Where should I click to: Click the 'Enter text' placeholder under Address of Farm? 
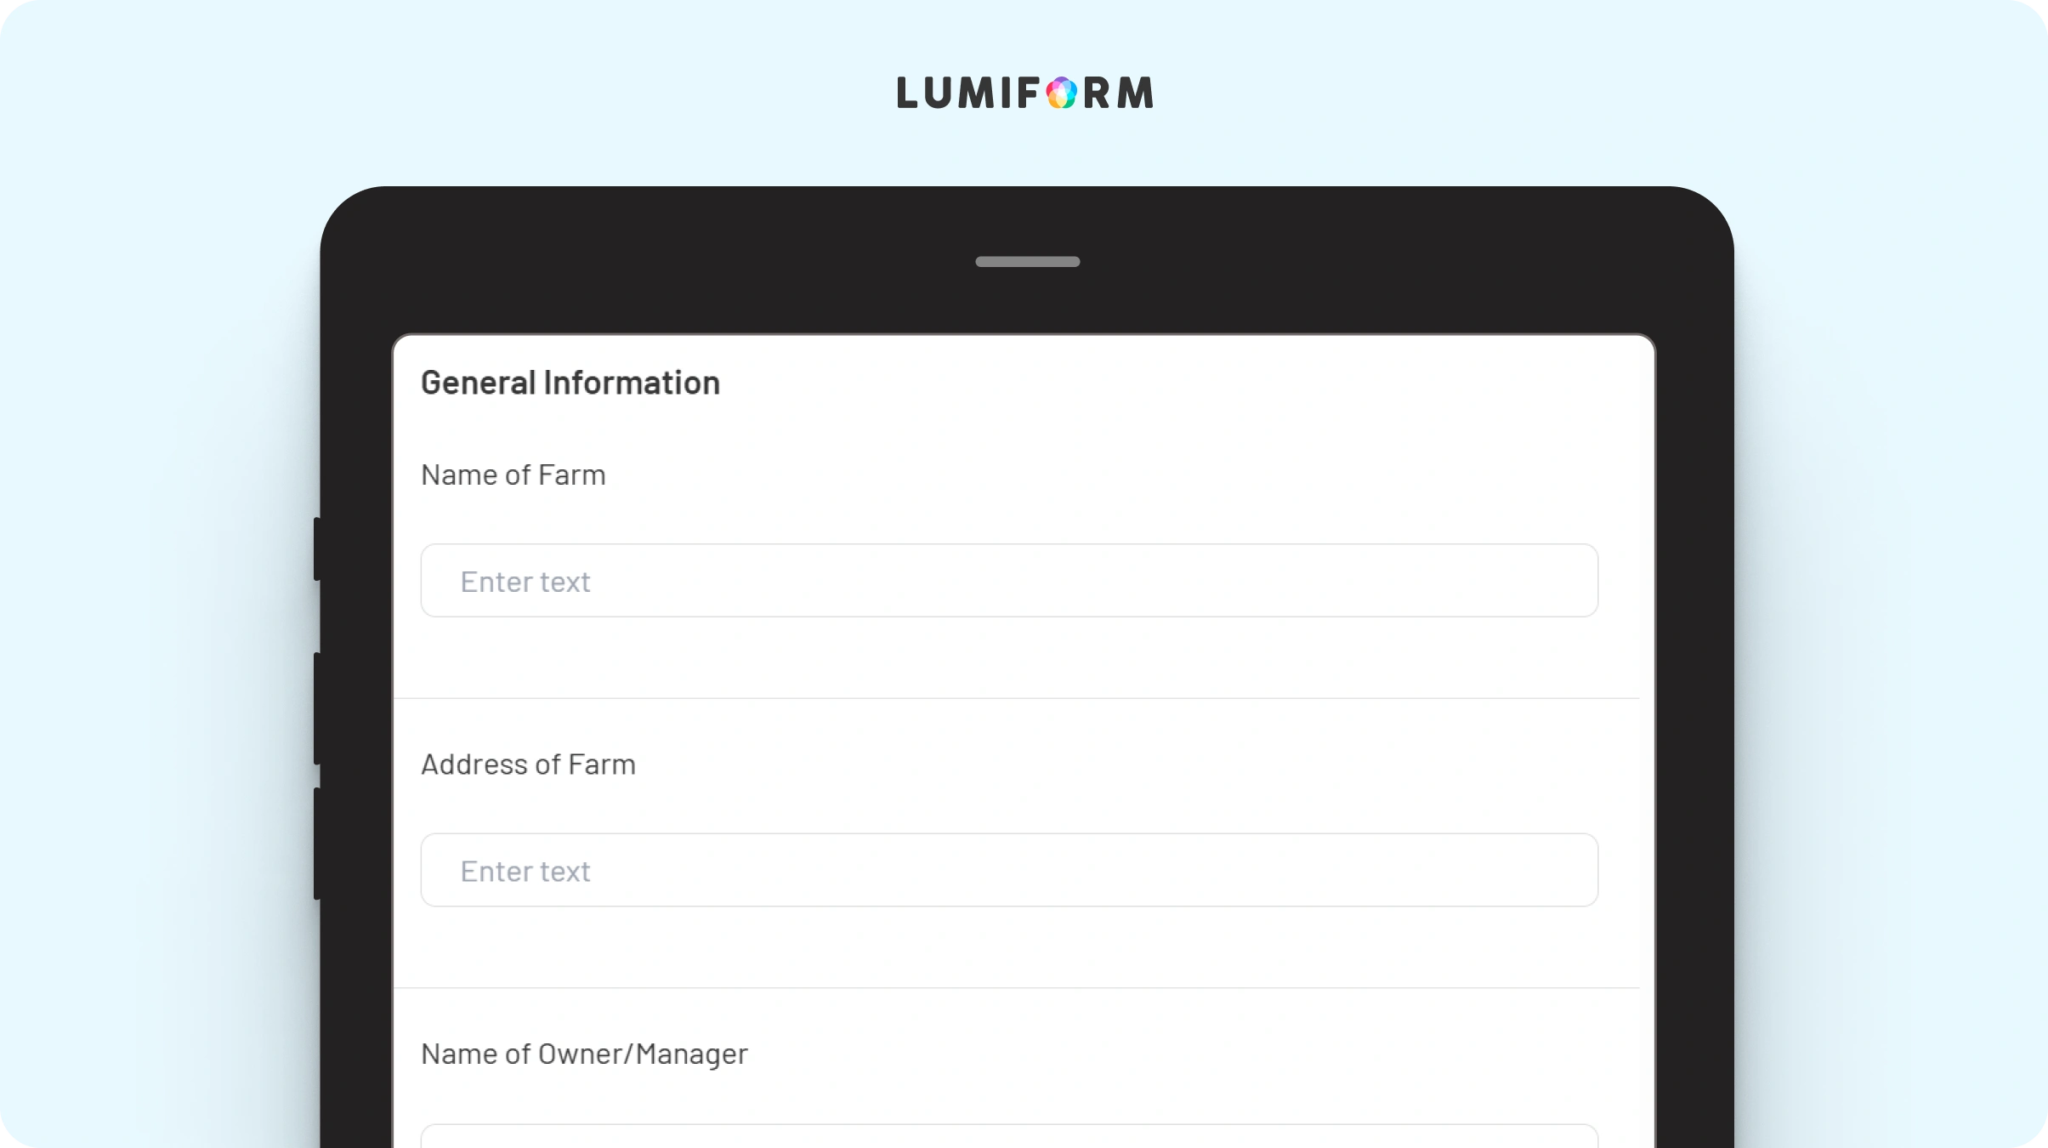point(525,871)
